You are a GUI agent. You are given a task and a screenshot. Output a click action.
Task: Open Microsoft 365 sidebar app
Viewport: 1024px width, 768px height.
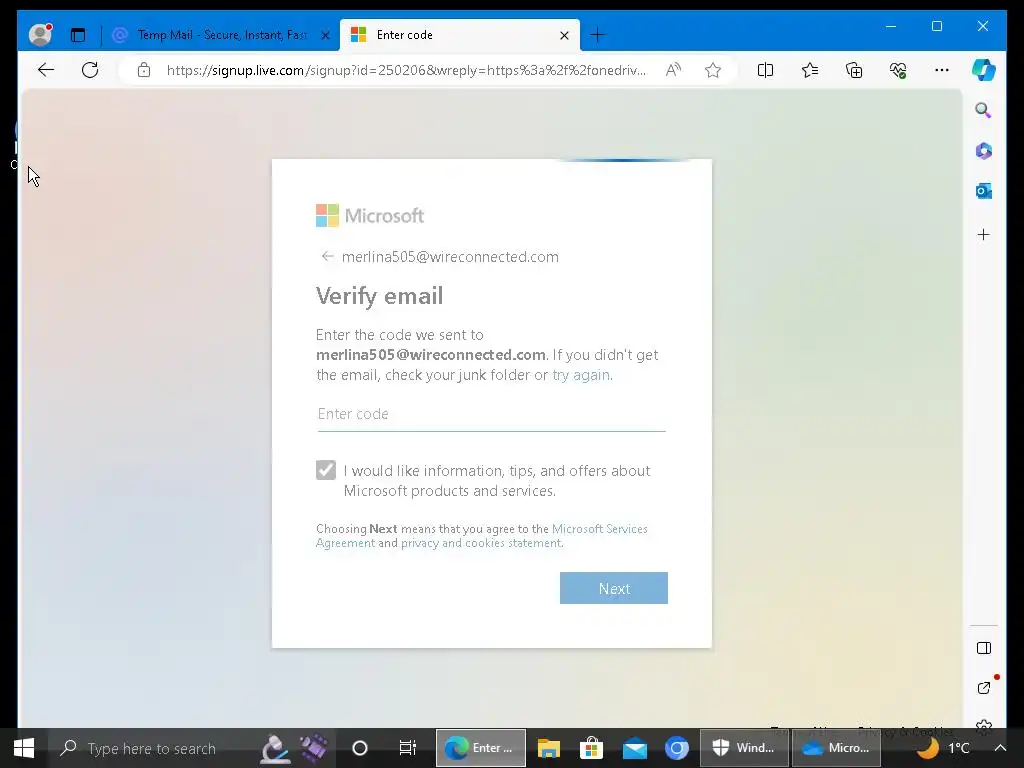click(984, 151)
